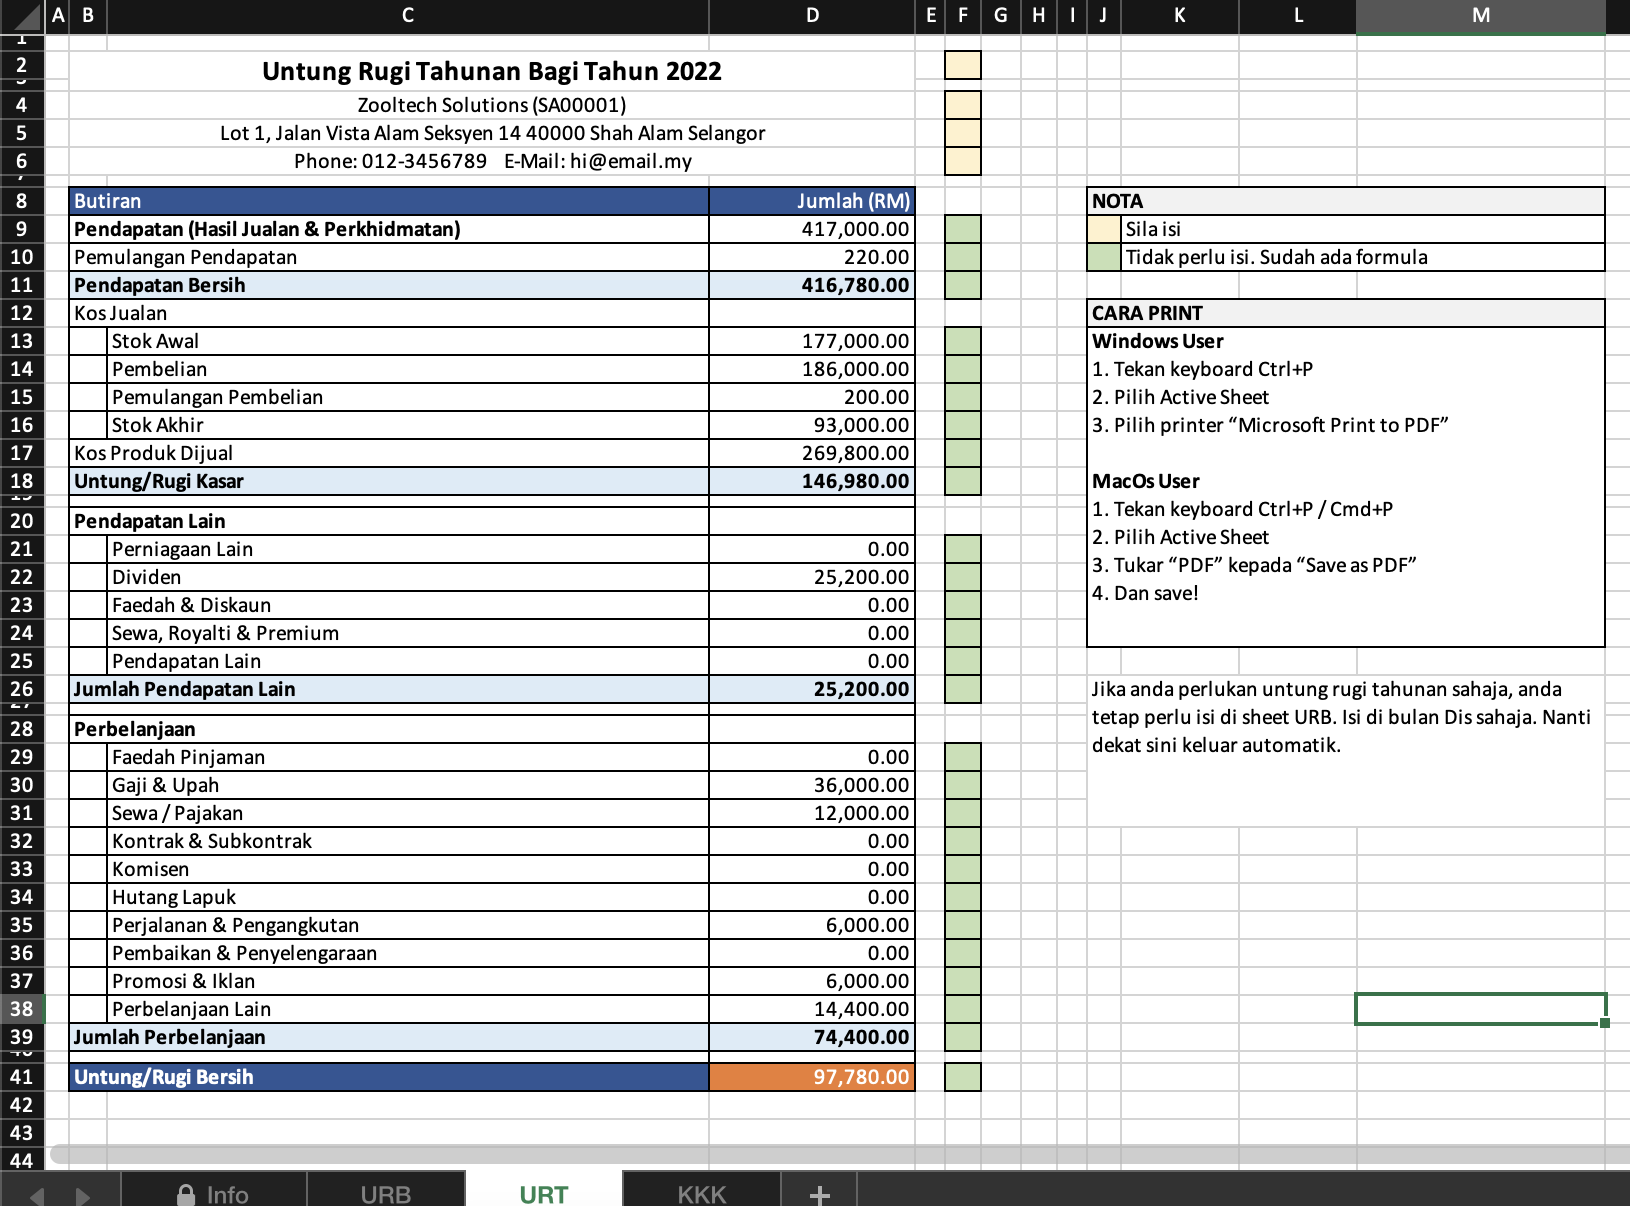This screenshot has width=1630, height=1206.
Task: Switch to the URB sheet tab
Action: click(386, 1194)
